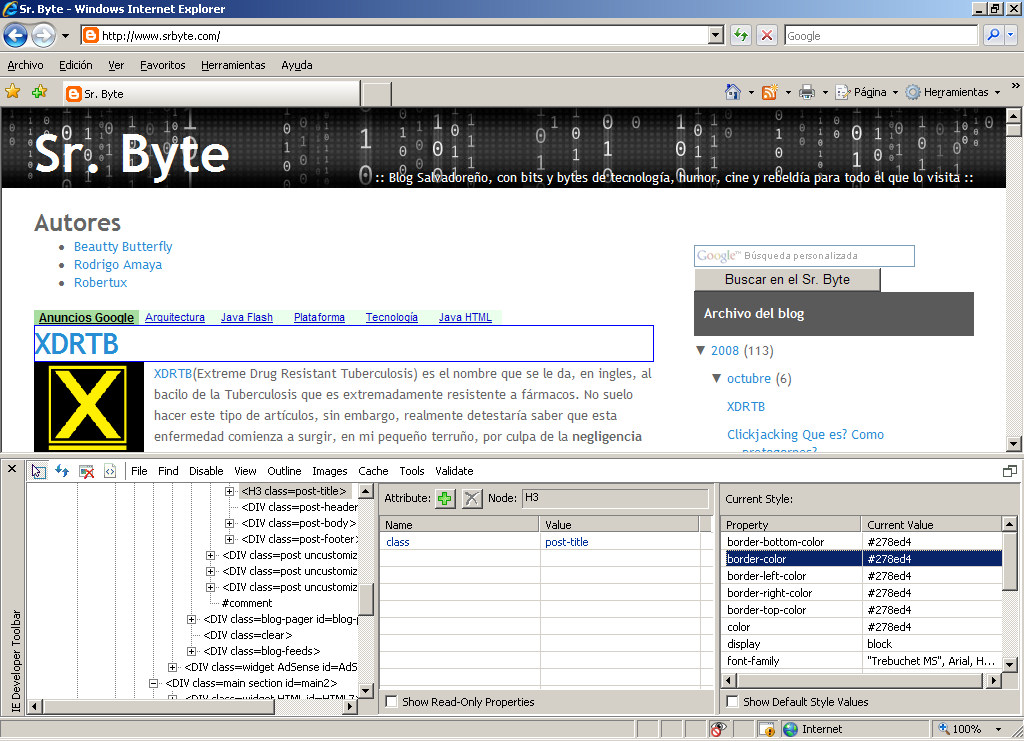
Task: Select the class attribute row
Action: pyautogui.click(x=545, y=542)
